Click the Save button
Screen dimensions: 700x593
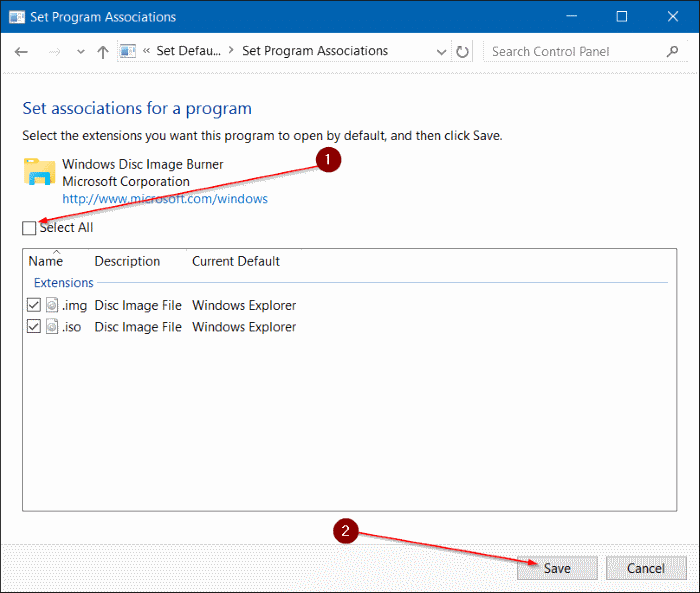pyautogui.click(x=557, y=568)
